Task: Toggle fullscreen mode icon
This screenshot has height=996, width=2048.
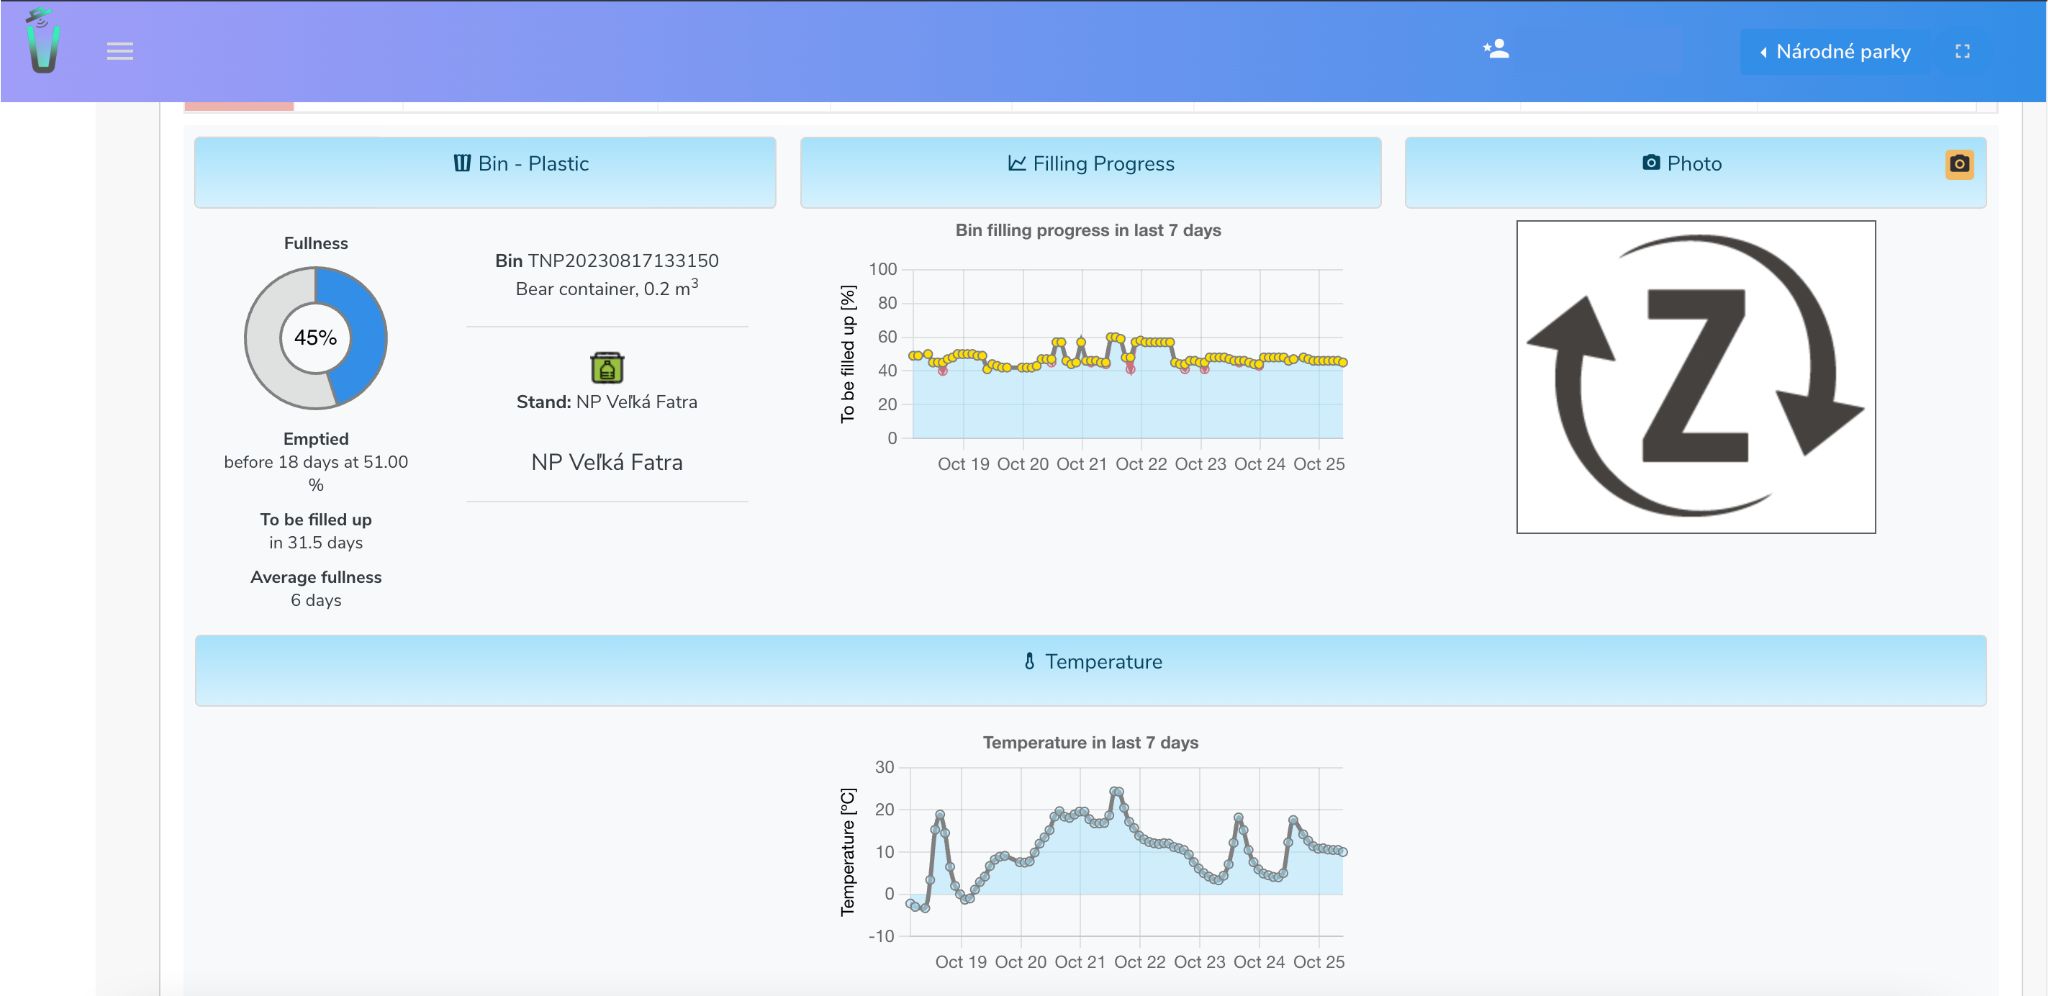Action: click(x=1962, y=51)
